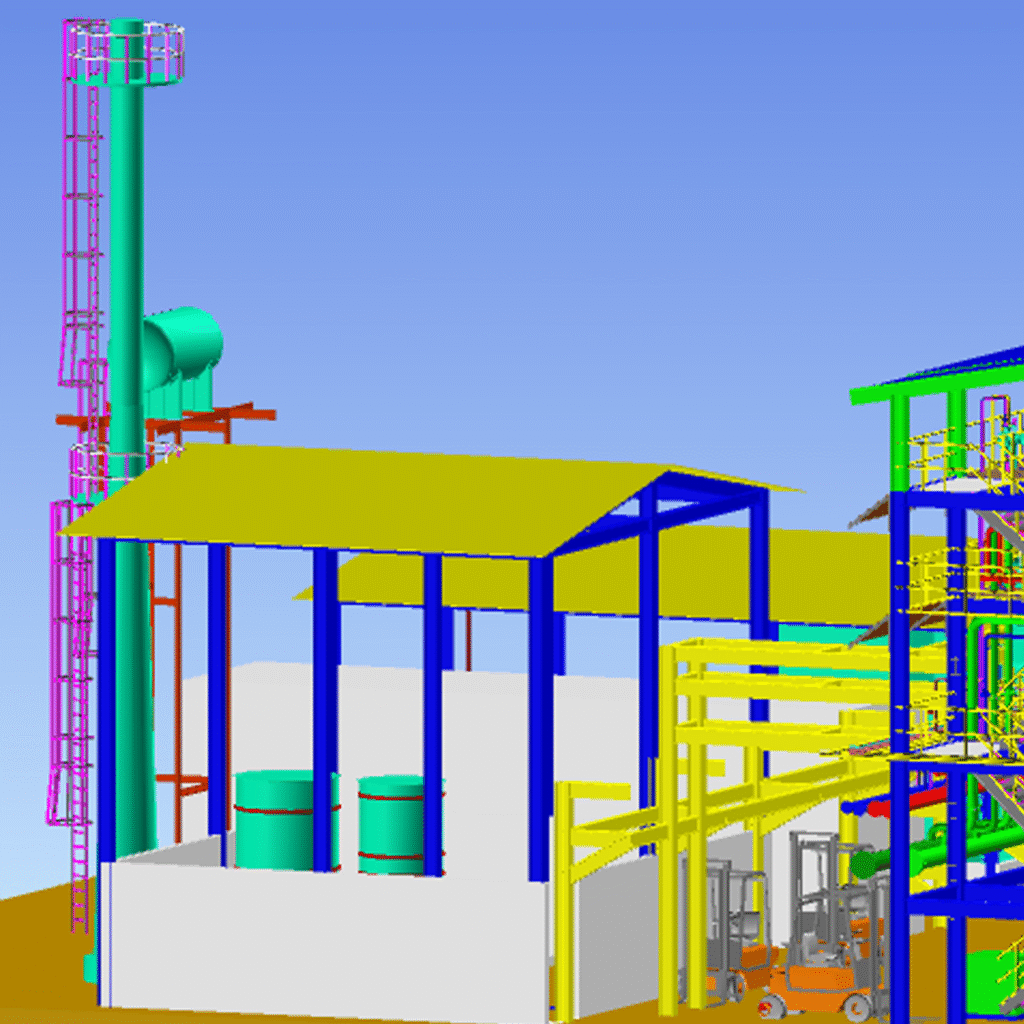Click the white front wall of the shed
Viewport: 1024px width, 1024px height.
click(320, 940)
